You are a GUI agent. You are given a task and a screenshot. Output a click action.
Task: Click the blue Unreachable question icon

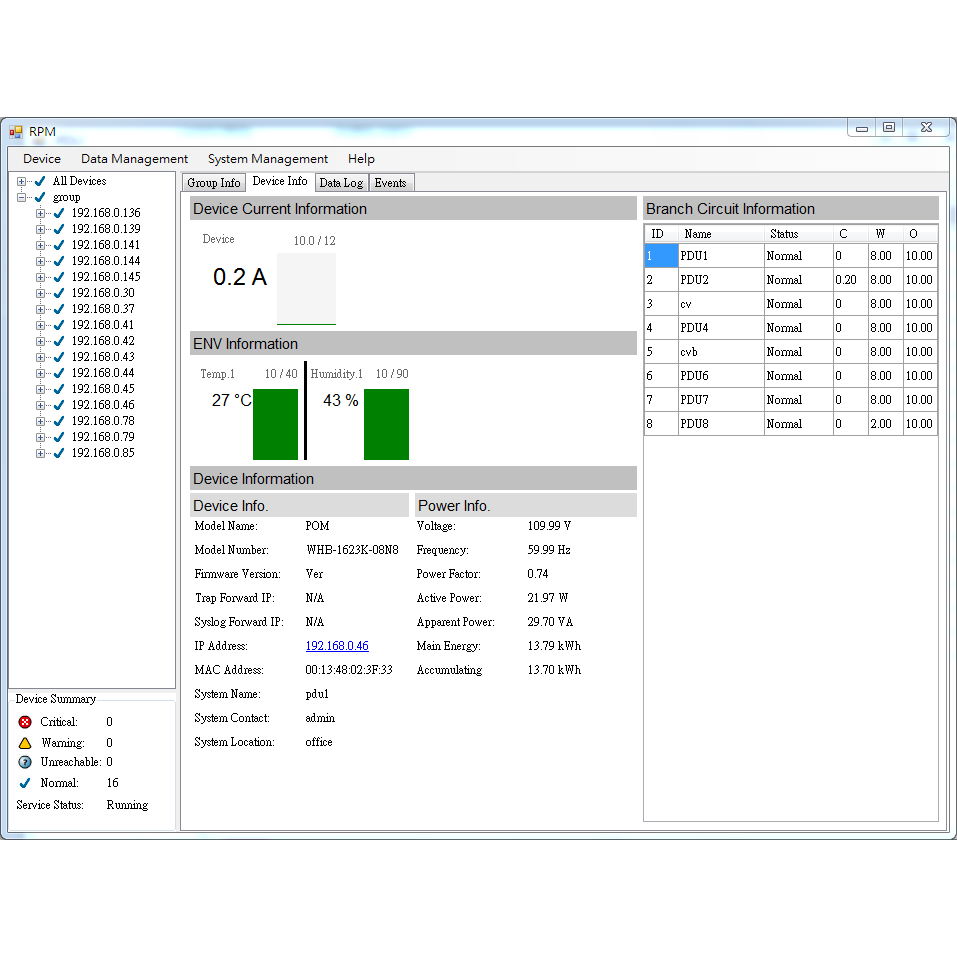click(x=25, y=762)
